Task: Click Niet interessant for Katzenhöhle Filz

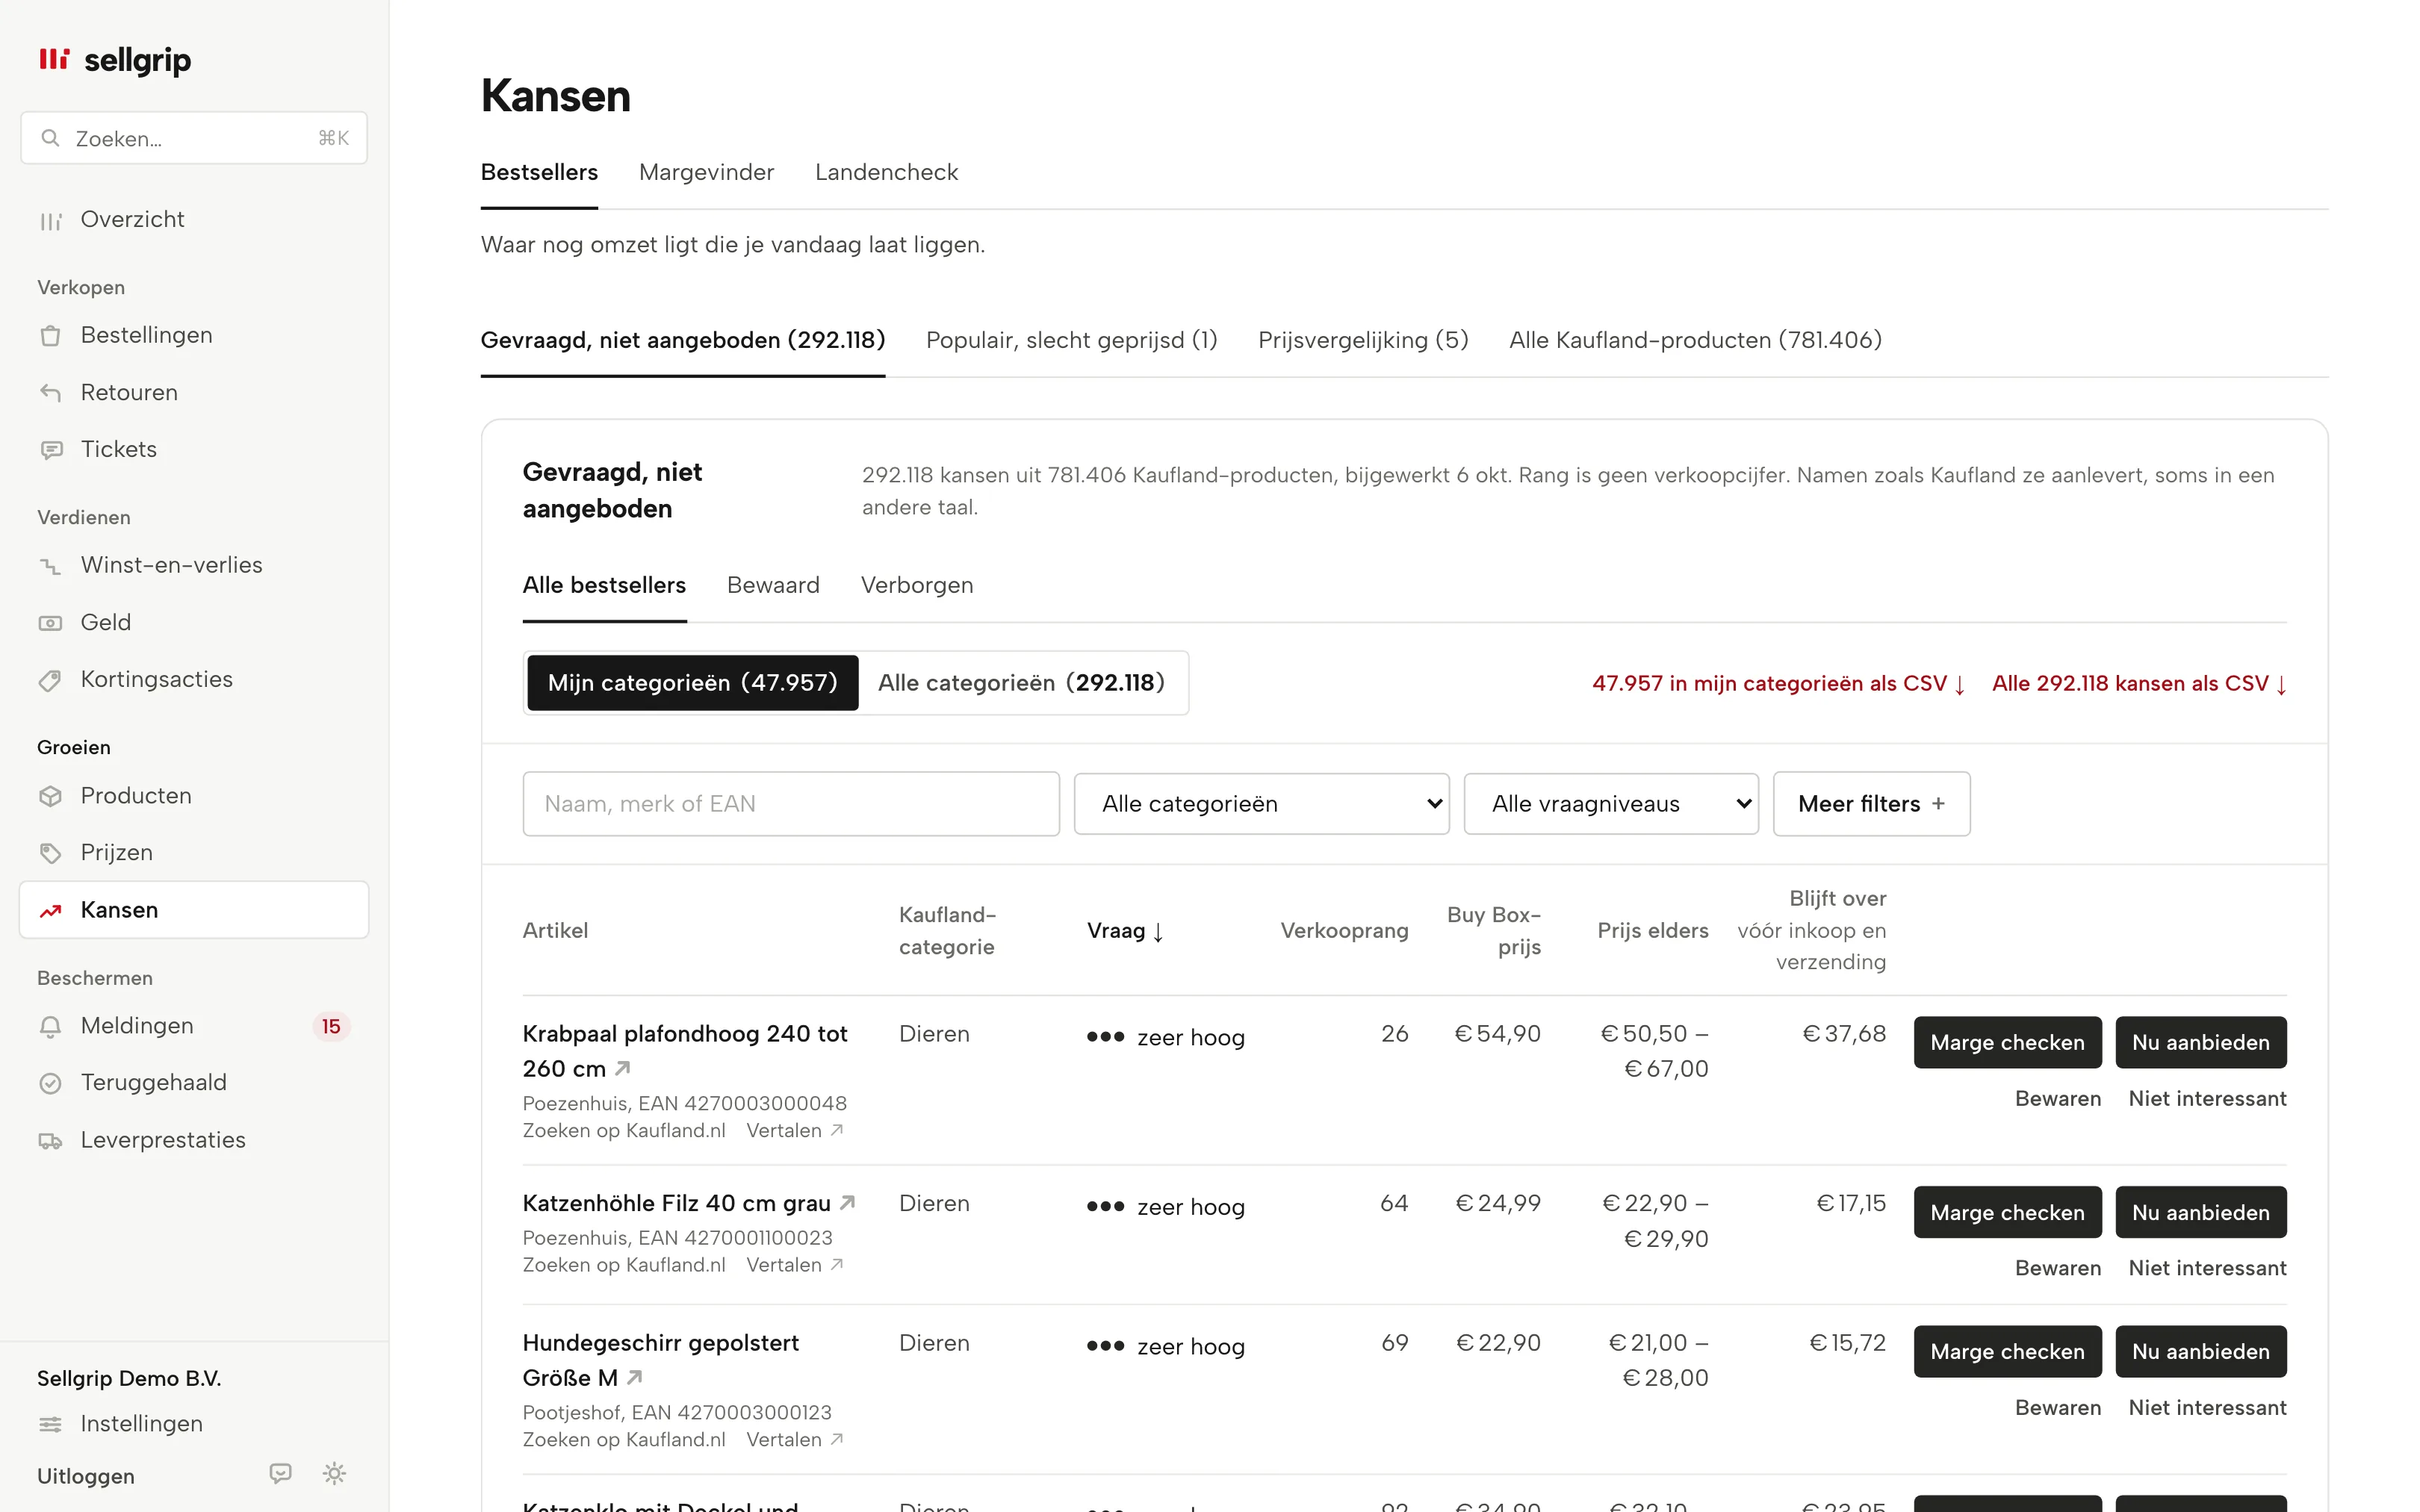Action: click(x=2208, y=1269)
